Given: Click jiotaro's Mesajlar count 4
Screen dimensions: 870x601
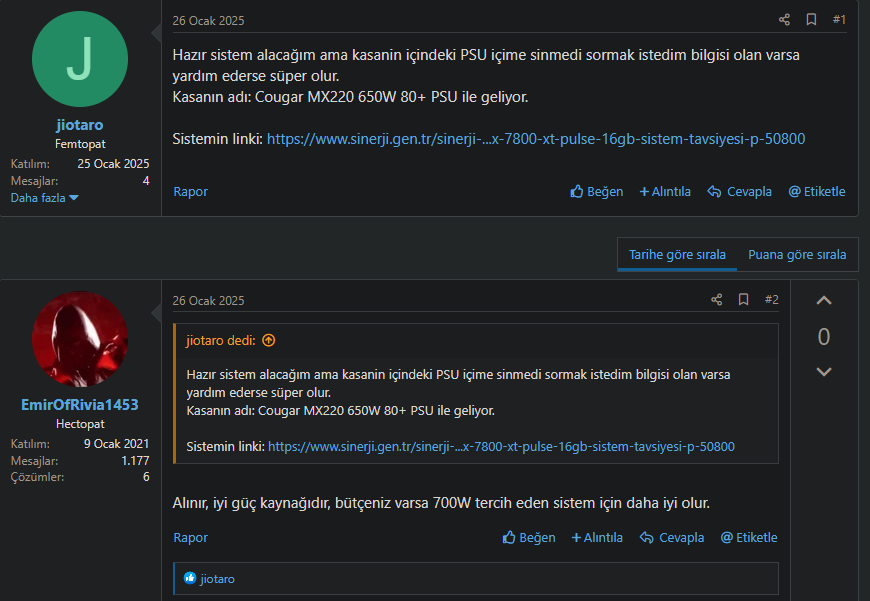Looking at the screenshot, I should [146, 180].
